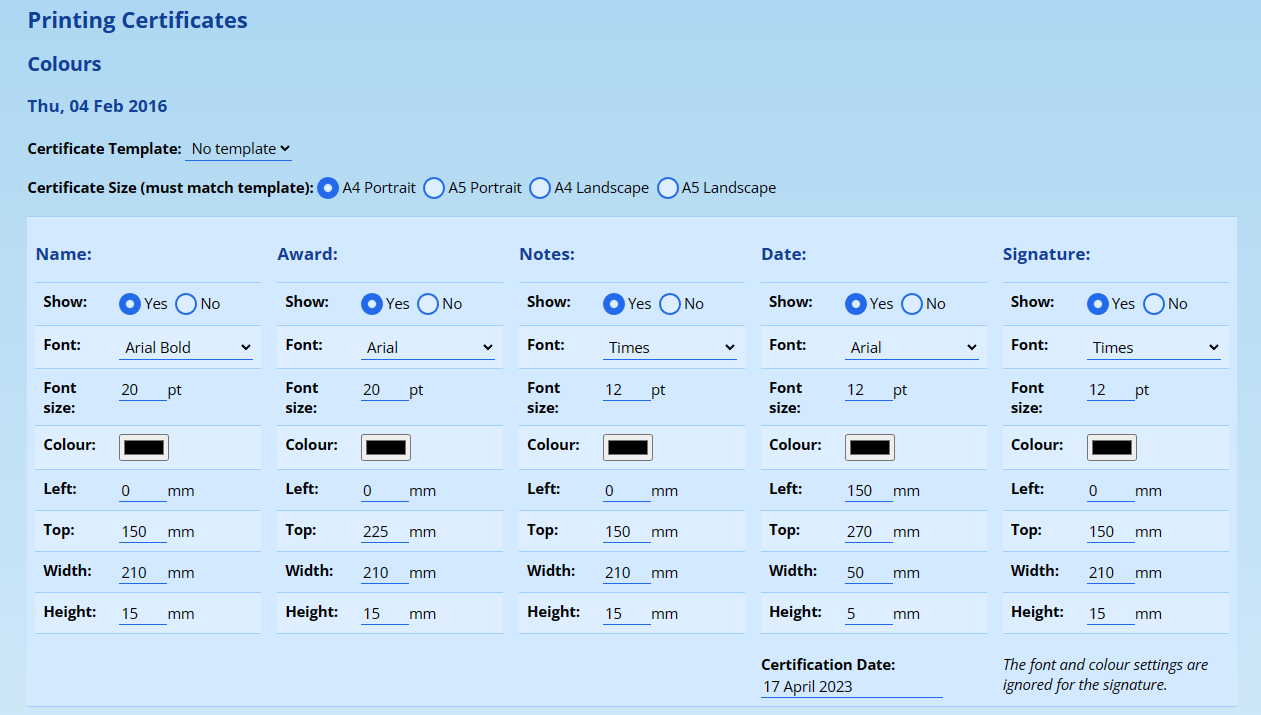
Task: Click the Date Left position field
Action: 868,491
